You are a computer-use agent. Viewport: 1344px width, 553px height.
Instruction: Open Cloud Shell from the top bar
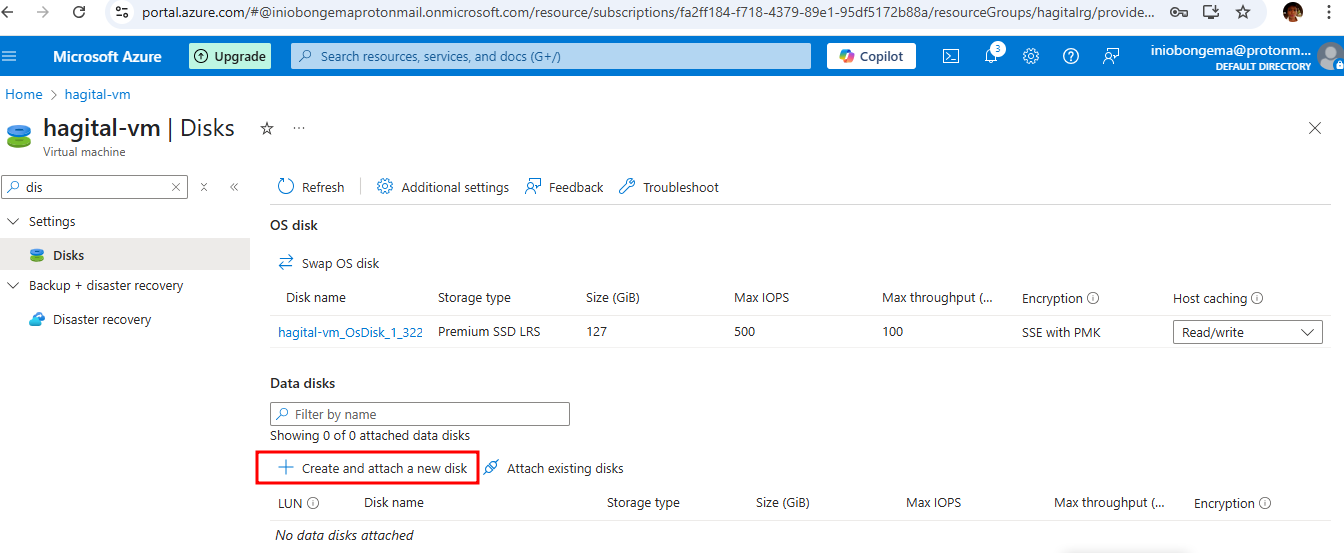click(x=951, y=56)
